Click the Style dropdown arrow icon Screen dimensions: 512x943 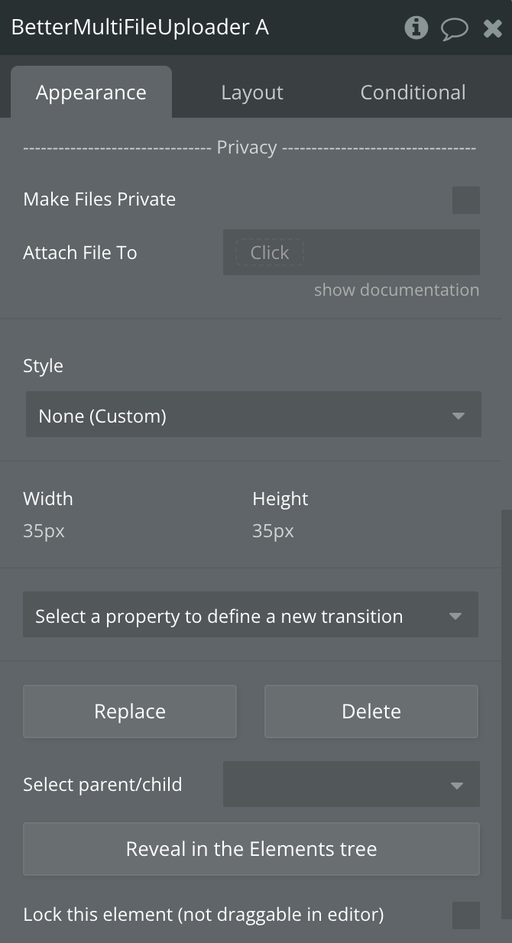(458, 416)
